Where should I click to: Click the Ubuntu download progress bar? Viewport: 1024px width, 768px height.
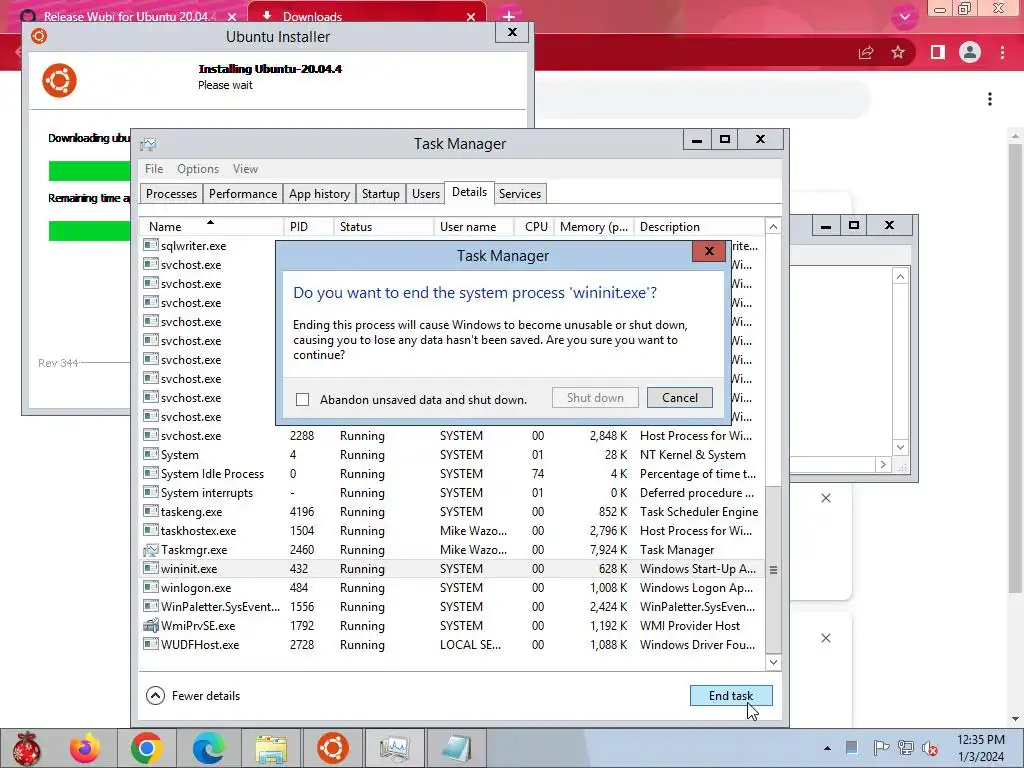pos(89,171)
